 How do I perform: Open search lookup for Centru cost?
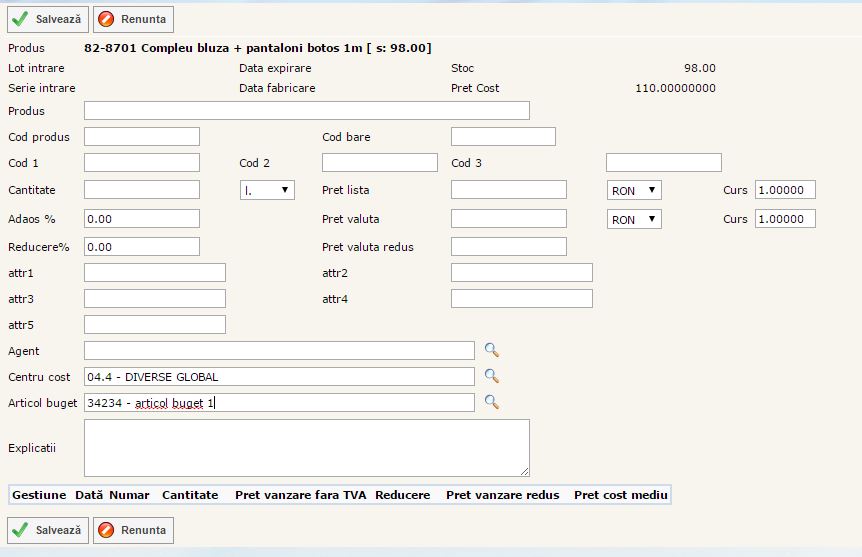click(491, 376)
